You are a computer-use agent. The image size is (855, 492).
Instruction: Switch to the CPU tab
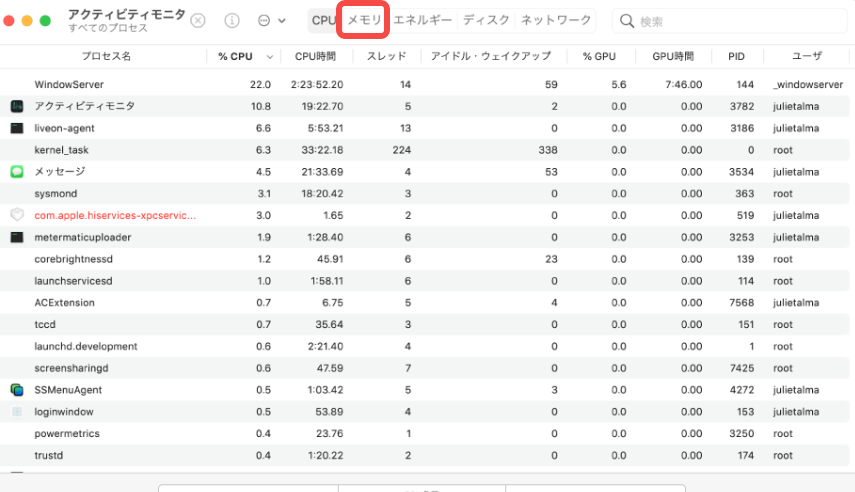323,21
